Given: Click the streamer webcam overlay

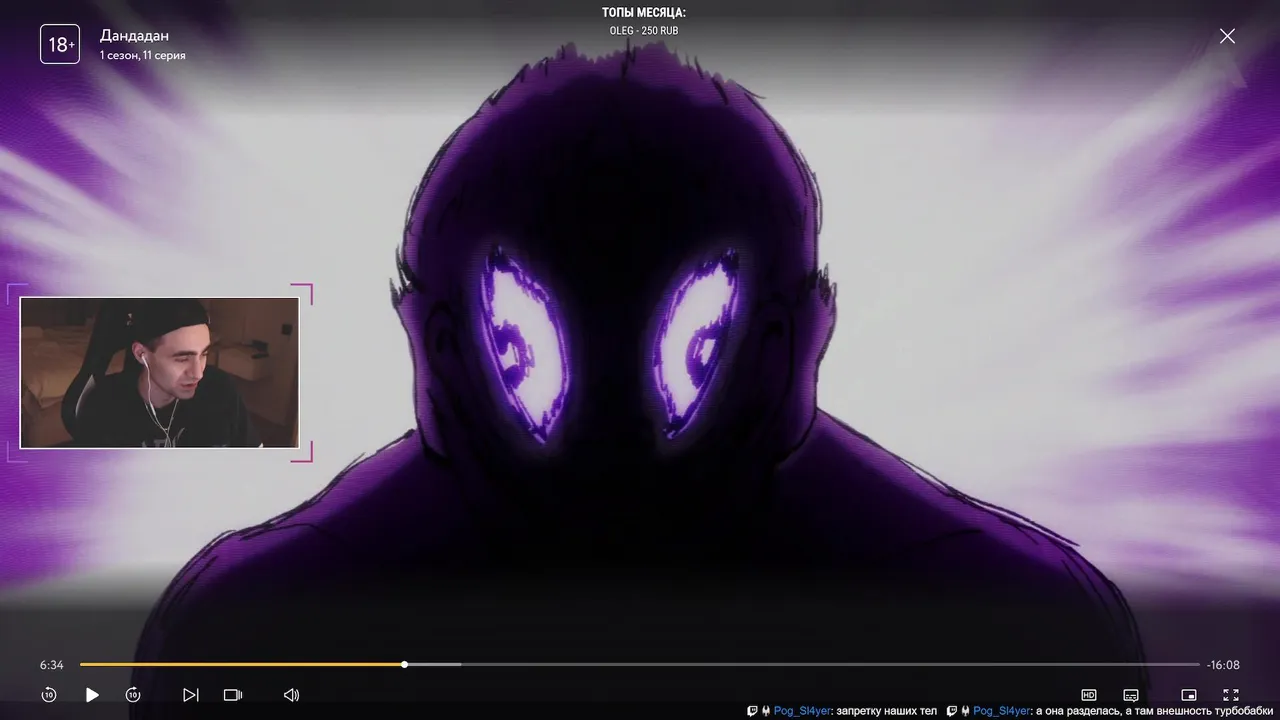Looking at the screenshot, I should click(x=159, y=373).
